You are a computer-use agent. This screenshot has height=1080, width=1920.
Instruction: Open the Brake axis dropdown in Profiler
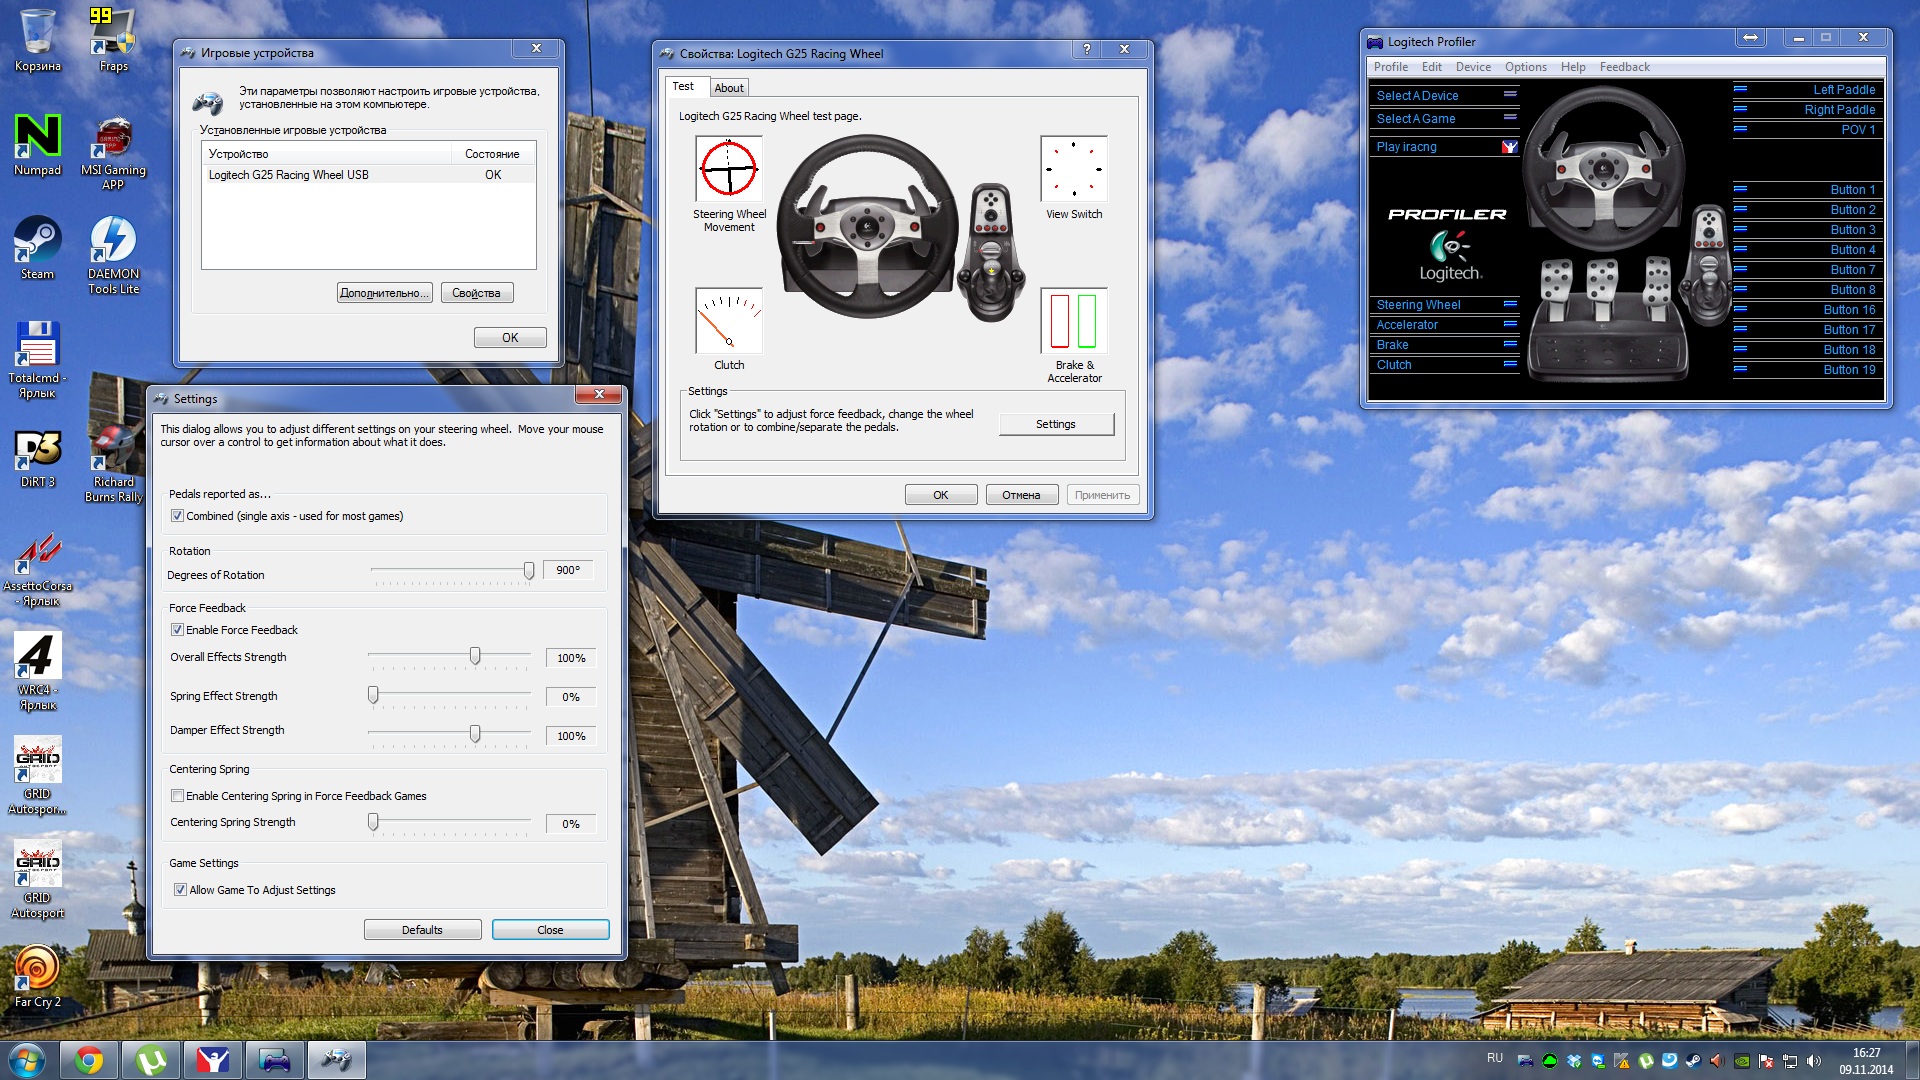pyautogui.click(x=1445, y=345)
